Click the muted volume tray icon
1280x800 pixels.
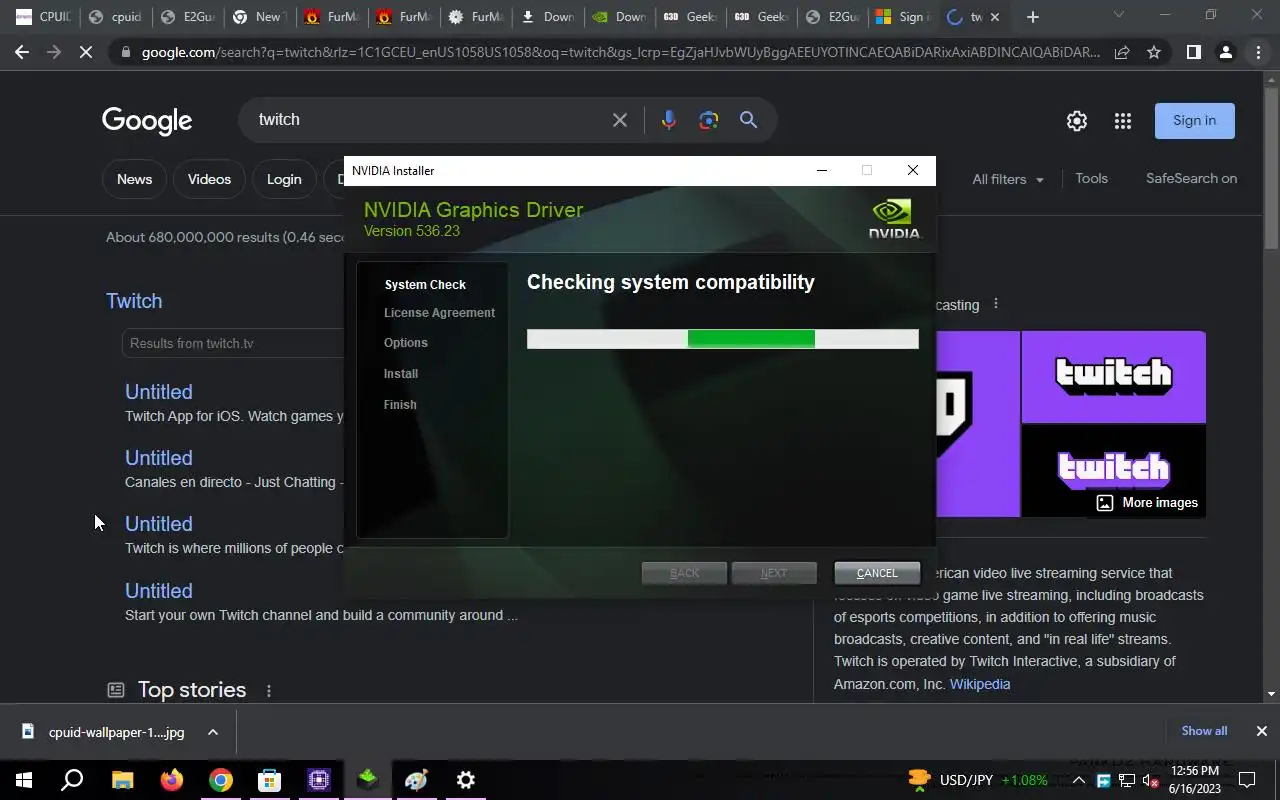[1150, 781]
